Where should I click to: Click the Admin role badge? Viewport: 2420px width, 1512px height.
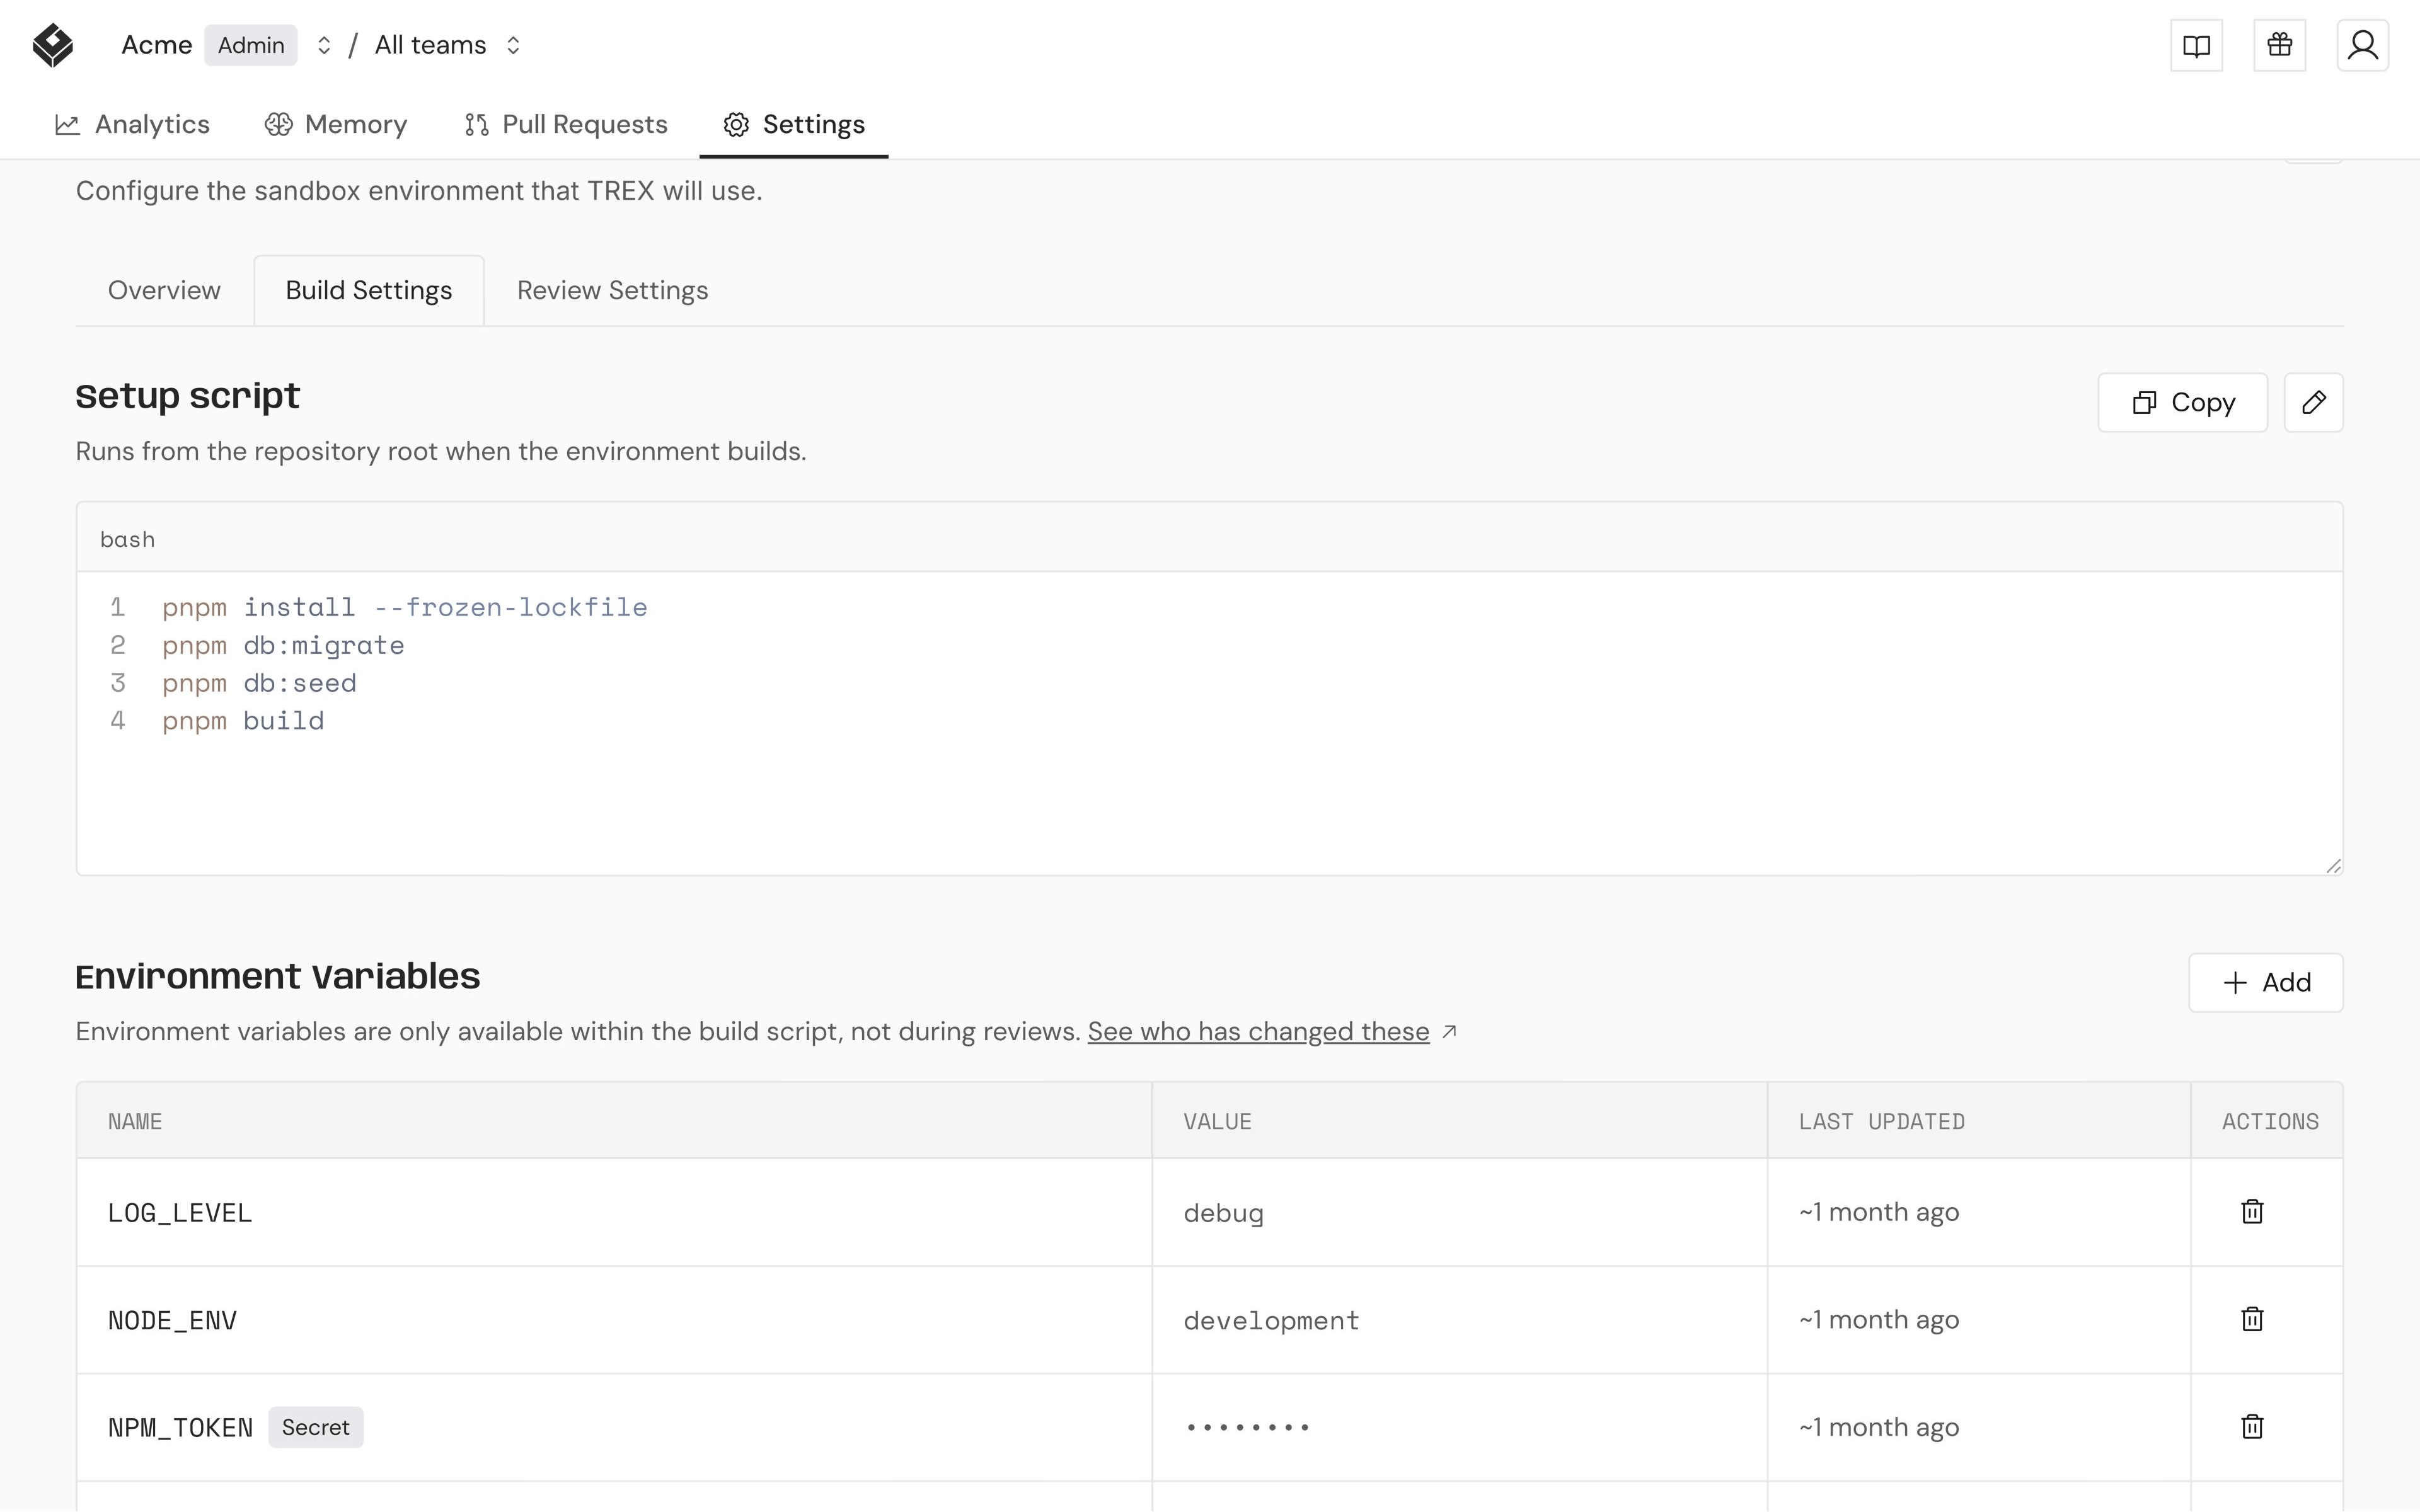click(251, 46)
